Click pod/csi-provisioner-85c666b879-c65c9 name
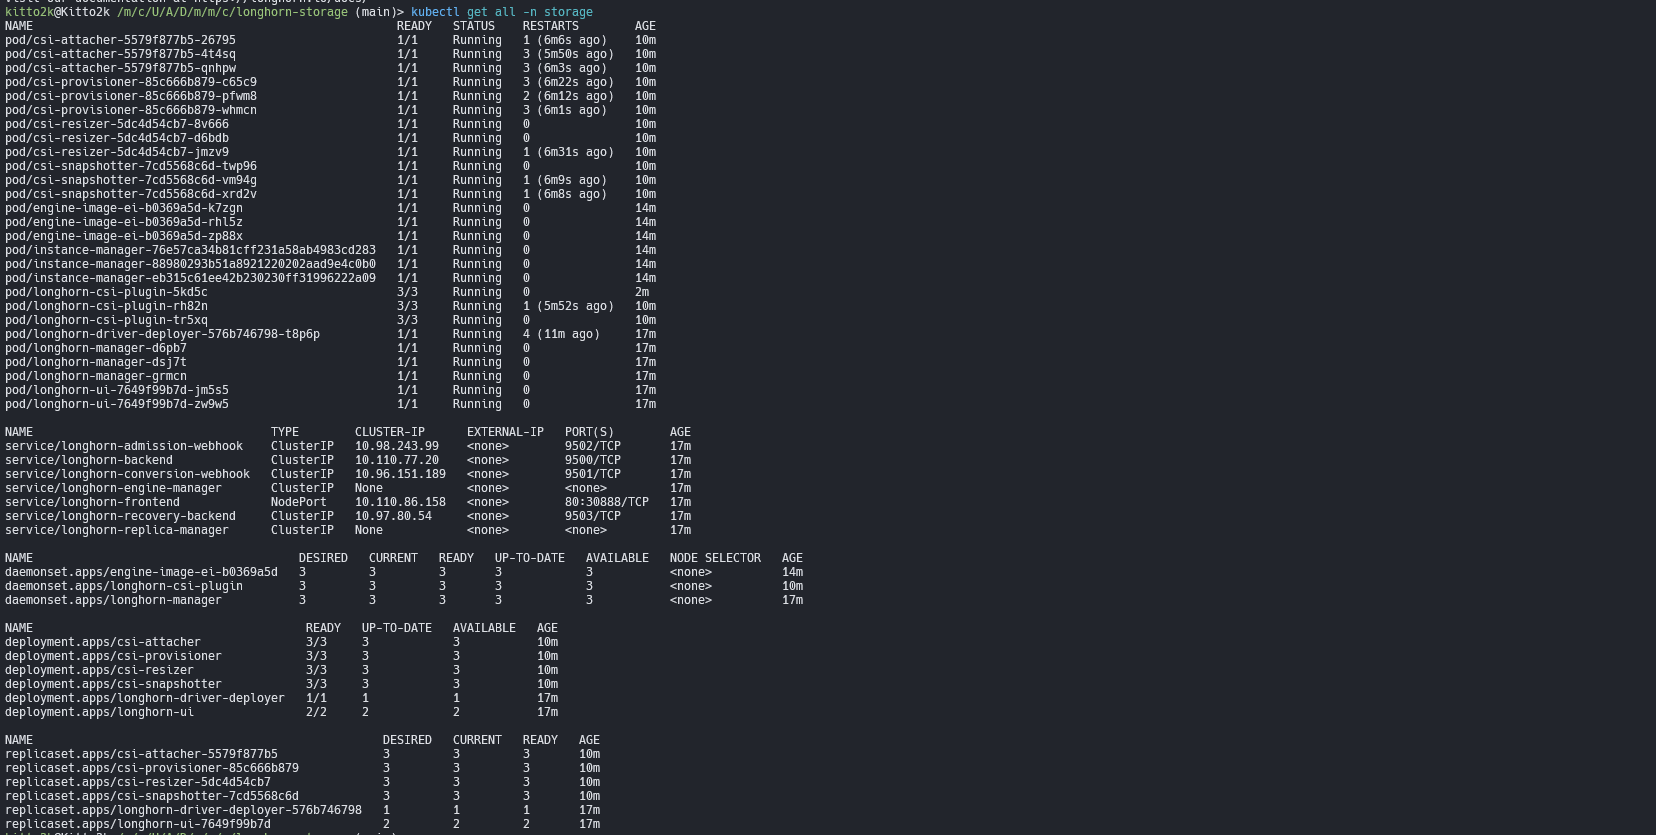This screenshot has width=1656, height=835. click(131, 82)
